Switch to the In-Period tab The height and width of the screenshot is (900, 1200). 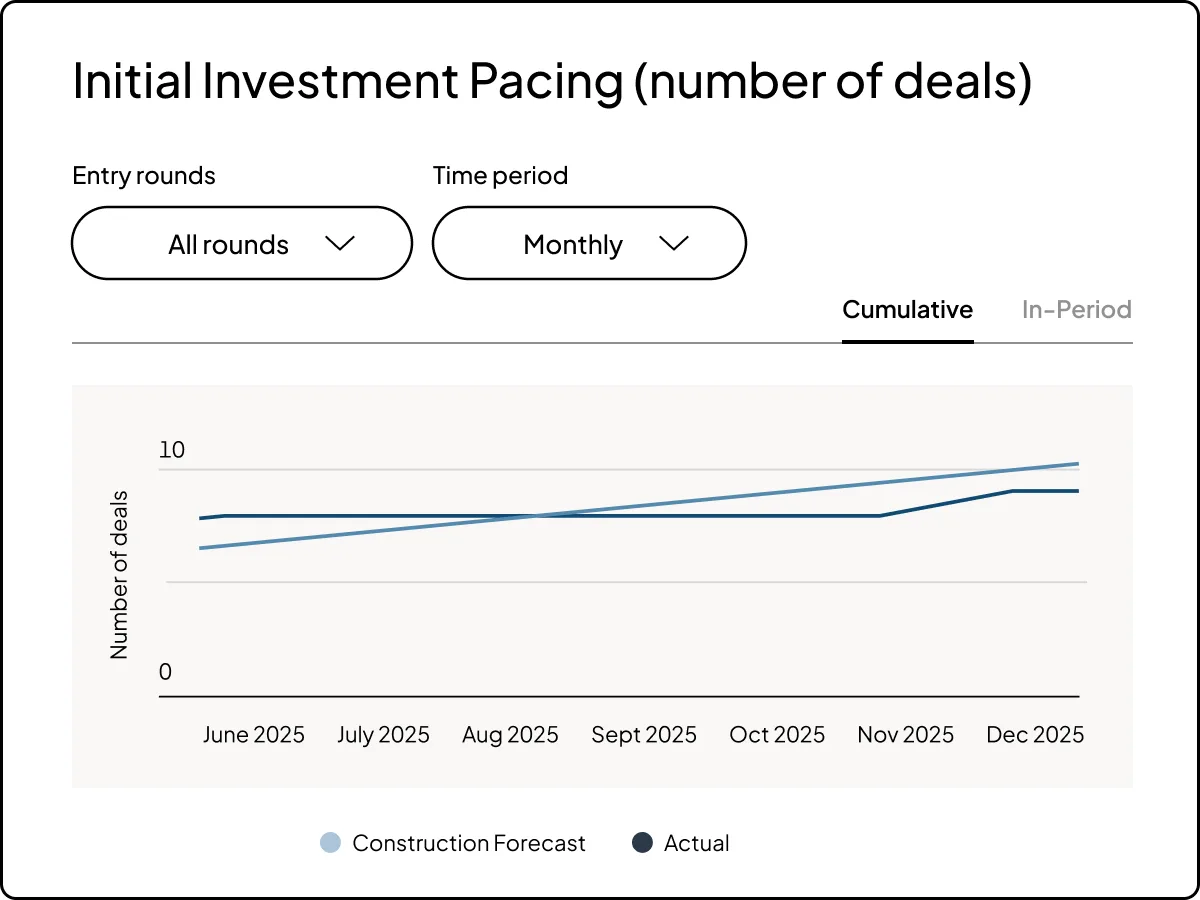pyautogui.click(x=1077, y=310)
